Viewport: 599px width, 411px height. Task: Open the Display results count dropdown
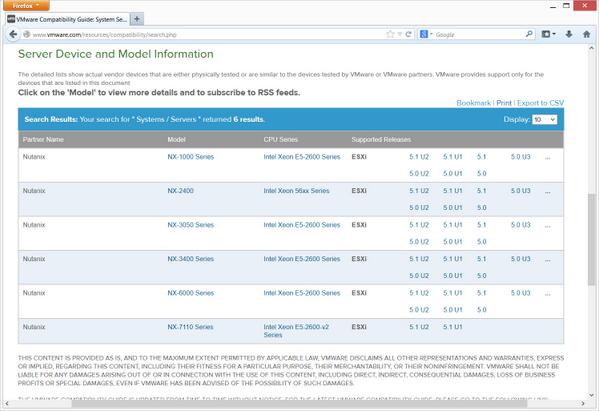tap(544, 120)
